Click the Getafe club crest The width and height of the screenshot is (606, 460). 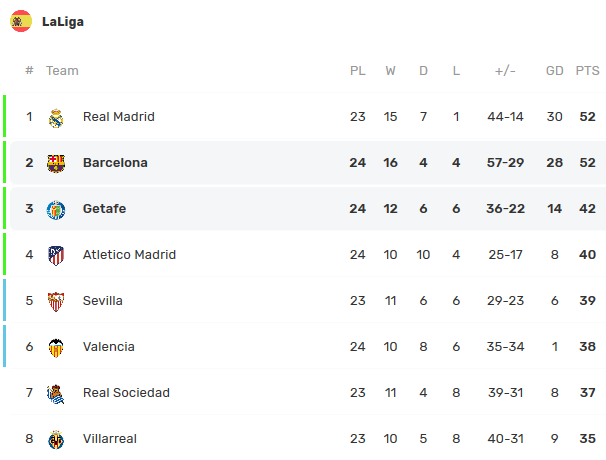(x=56, y=209)
